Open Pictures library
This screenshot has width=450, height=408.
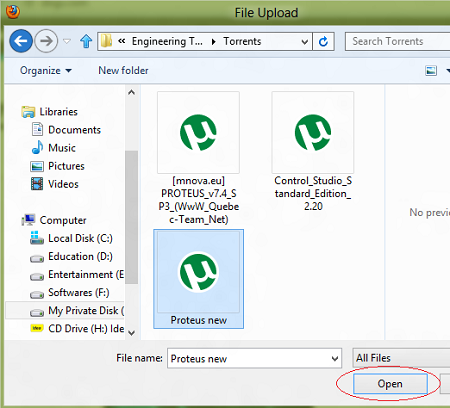click(66, 166)
